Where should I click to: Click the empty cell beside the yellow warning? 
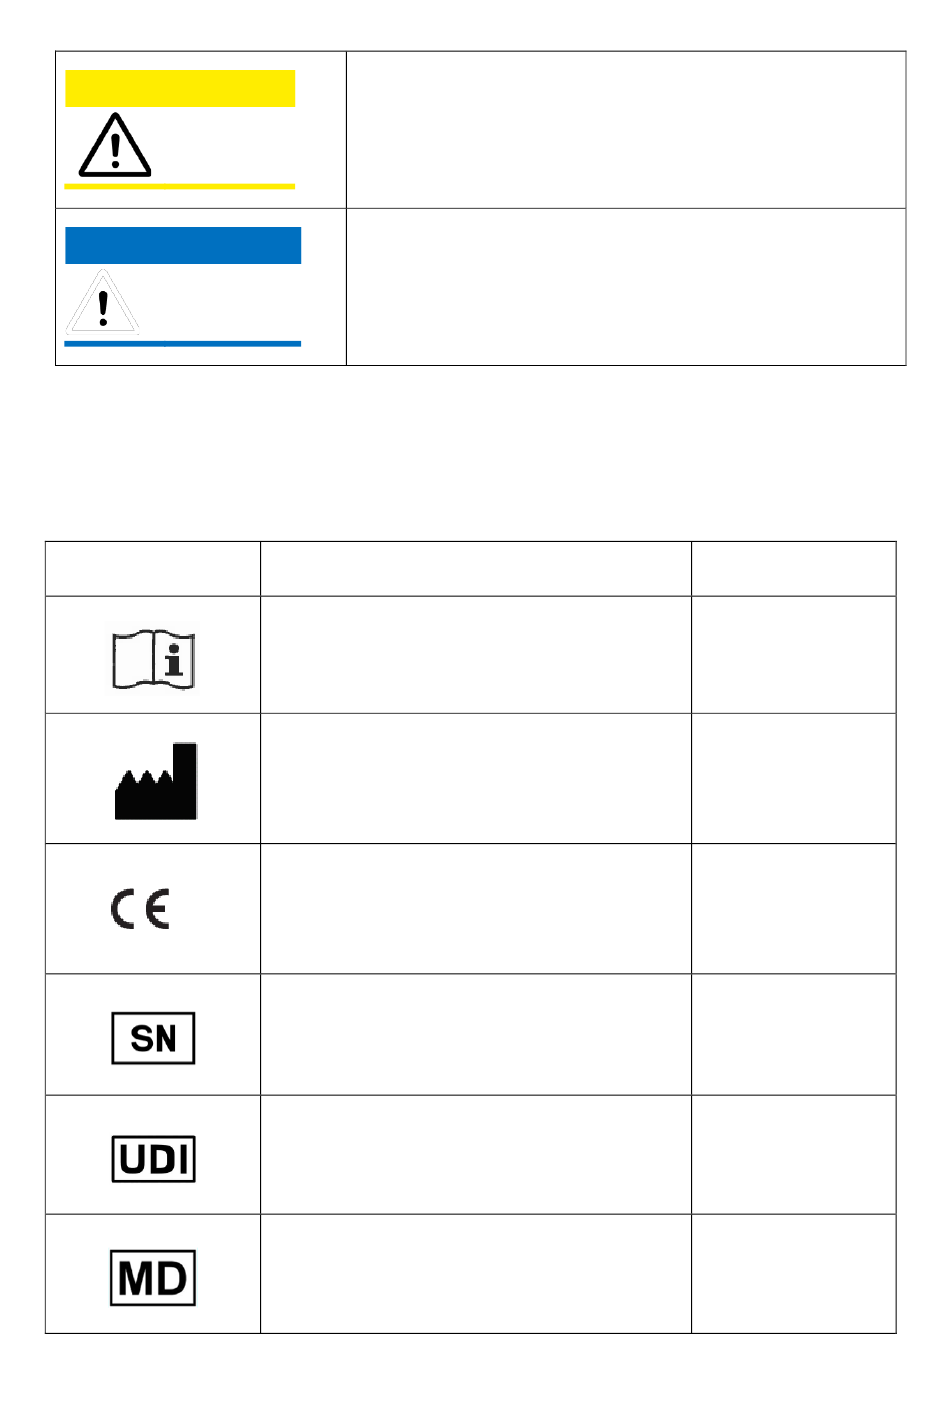click(x=626, y=130)
